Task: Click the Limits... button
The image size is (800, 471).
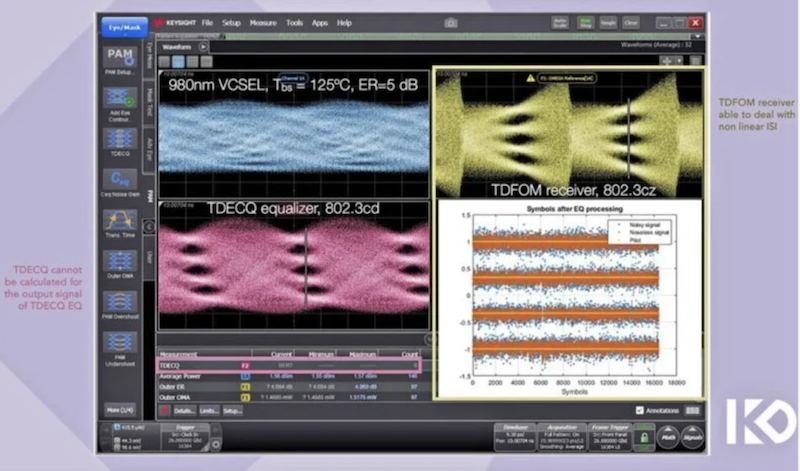Action: (x=209, y=411)
